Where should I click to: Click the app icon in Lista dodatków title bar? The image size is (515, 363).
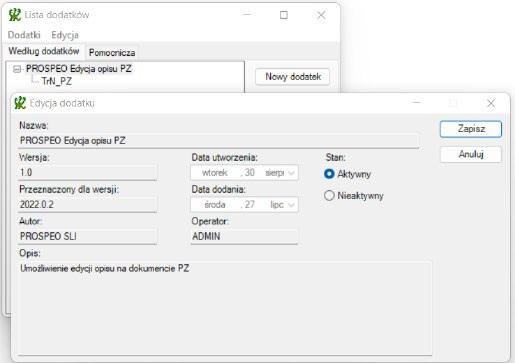click(x=15, y=15)
